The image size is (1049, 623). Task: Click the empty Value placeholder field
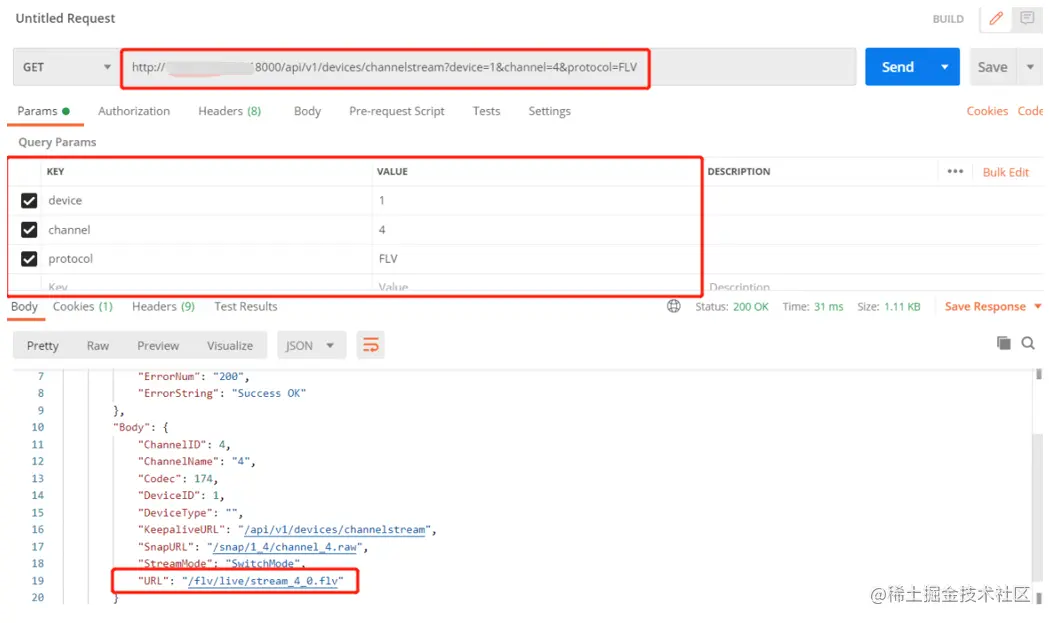click(x=536, y=286)
